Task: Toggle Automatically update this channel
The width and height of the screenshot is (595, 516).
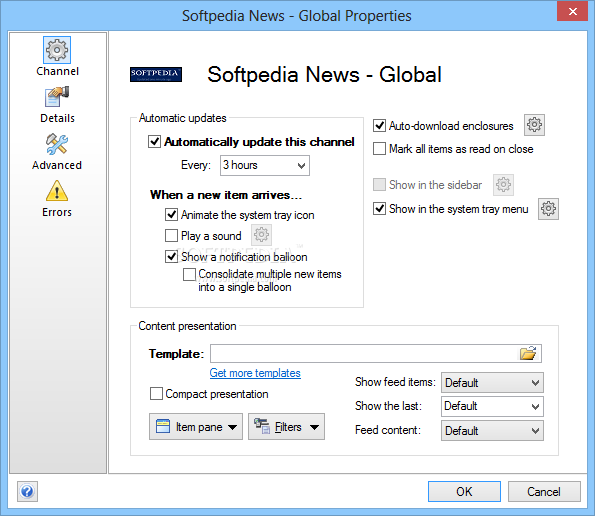Action: coord(154,142)
